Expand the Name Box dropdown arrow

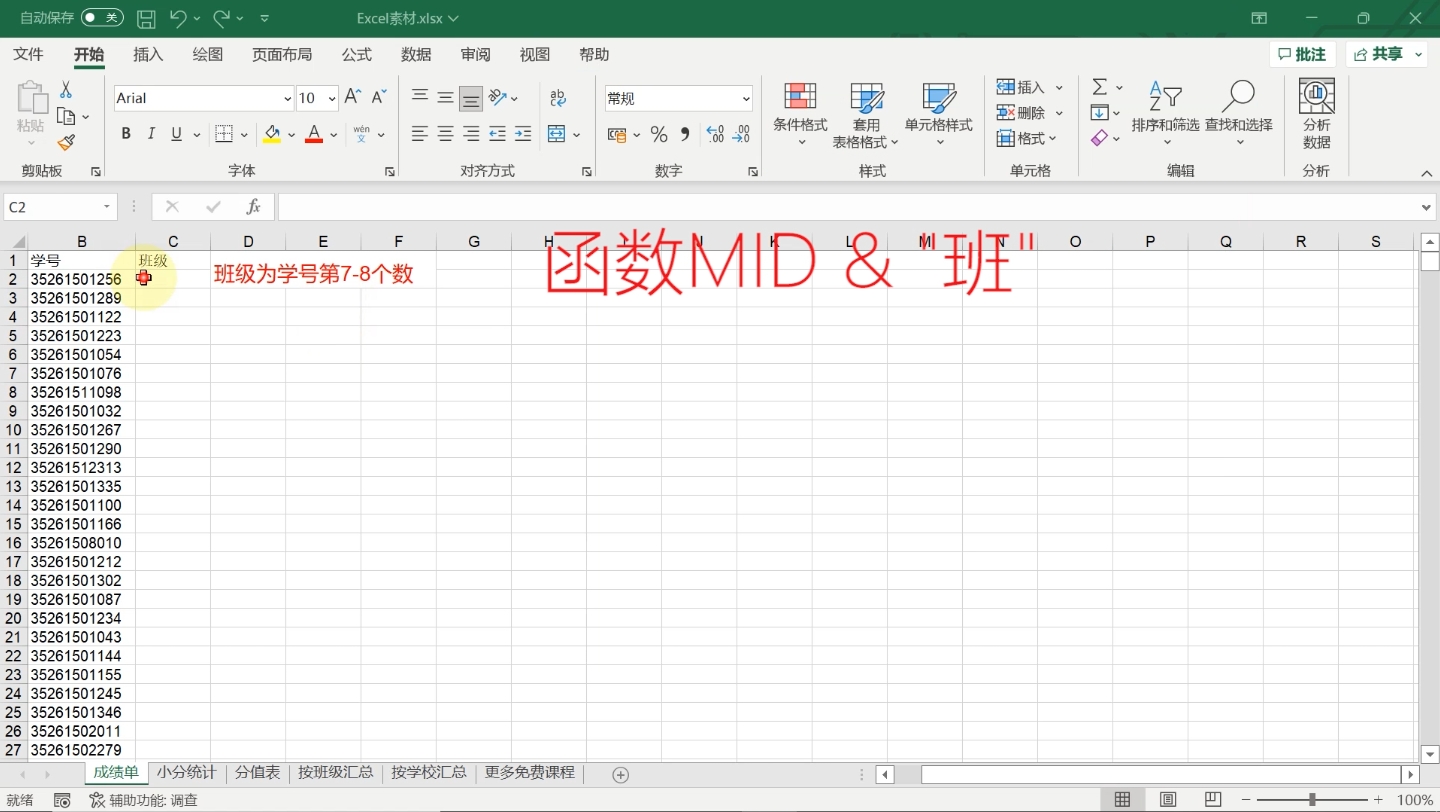coord(107,207)
